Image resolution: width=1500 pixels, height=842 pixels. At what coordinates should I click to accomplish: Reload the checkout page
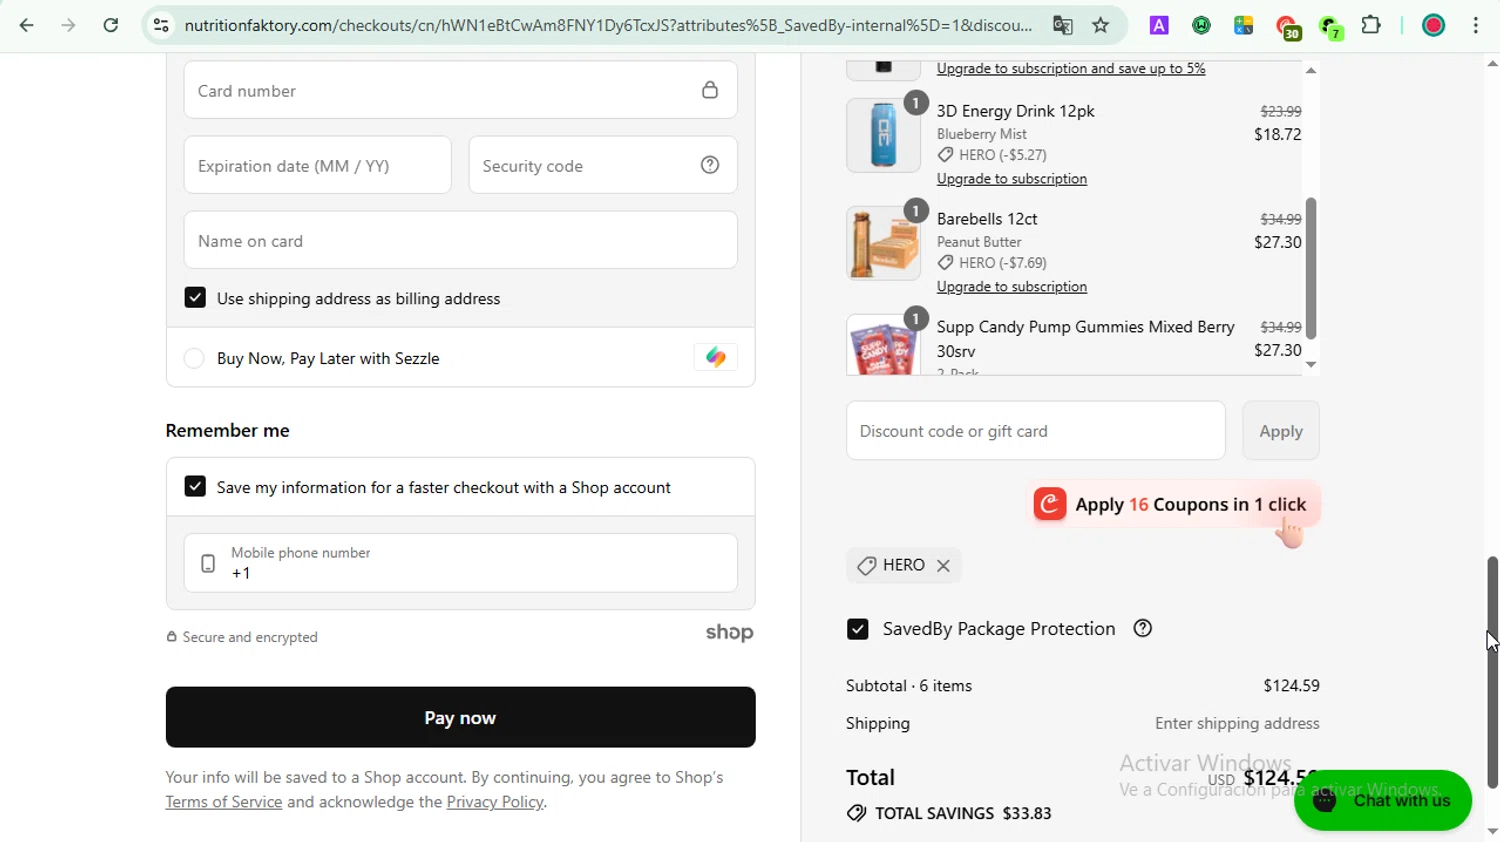(x=111, y=26)
